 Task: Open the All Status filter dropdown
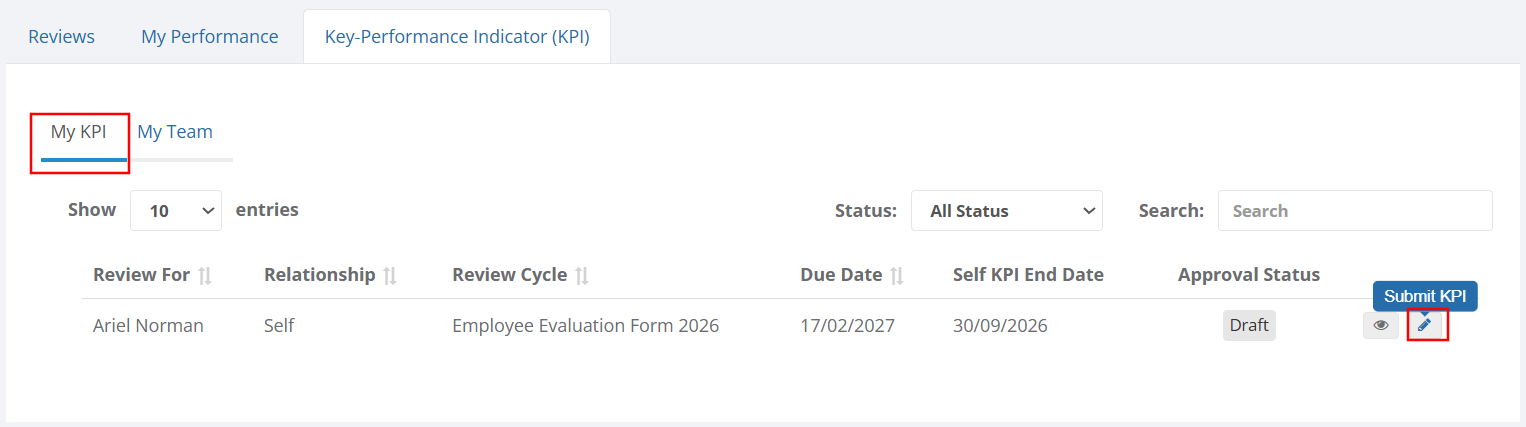[x=1007, y=210]
